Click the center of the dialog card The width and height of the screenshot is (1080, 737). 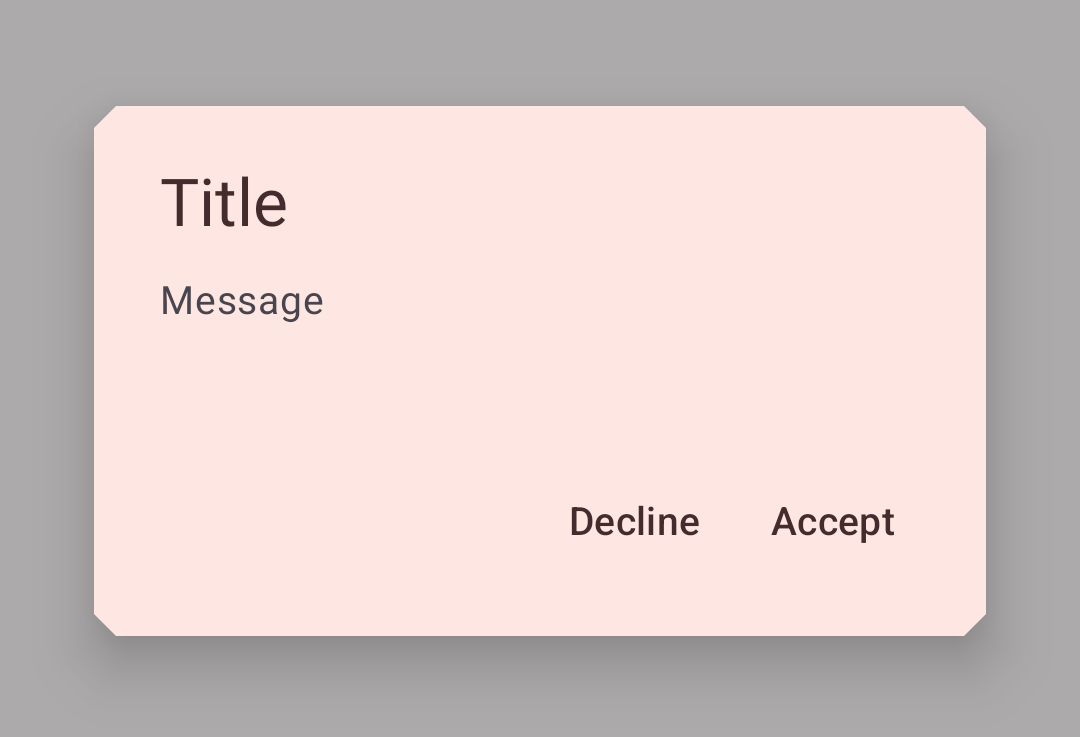[540, 368]
